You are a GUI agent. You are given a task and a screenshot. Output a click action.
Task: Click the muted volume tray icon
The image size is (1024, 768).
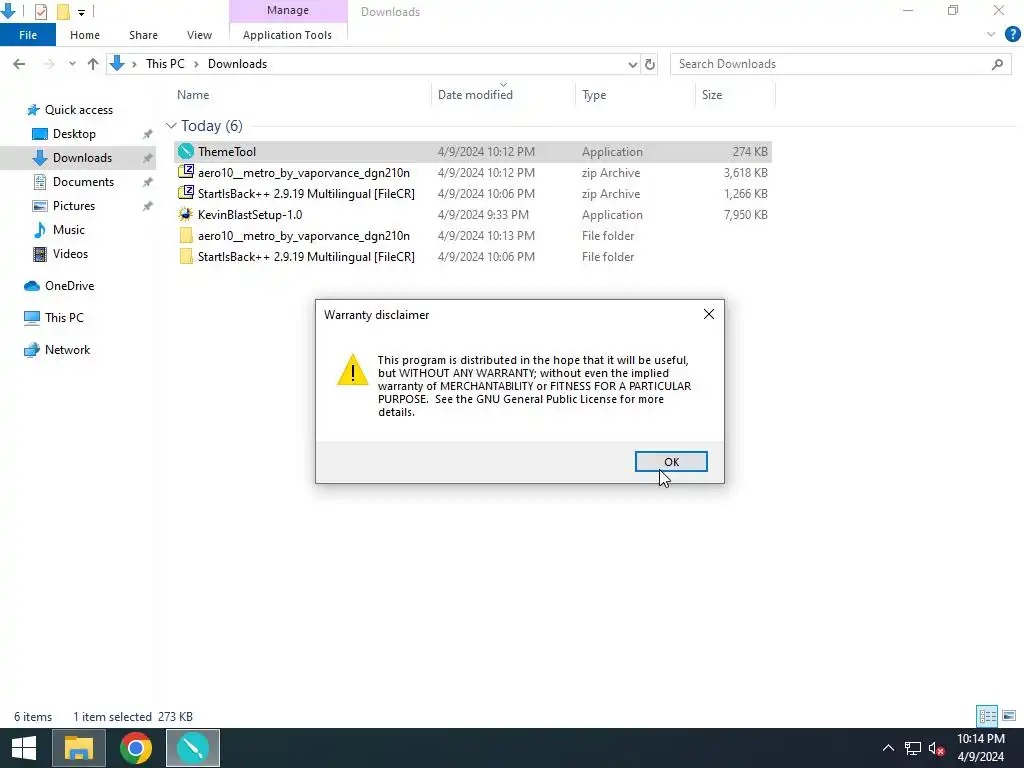pos(936,748)
